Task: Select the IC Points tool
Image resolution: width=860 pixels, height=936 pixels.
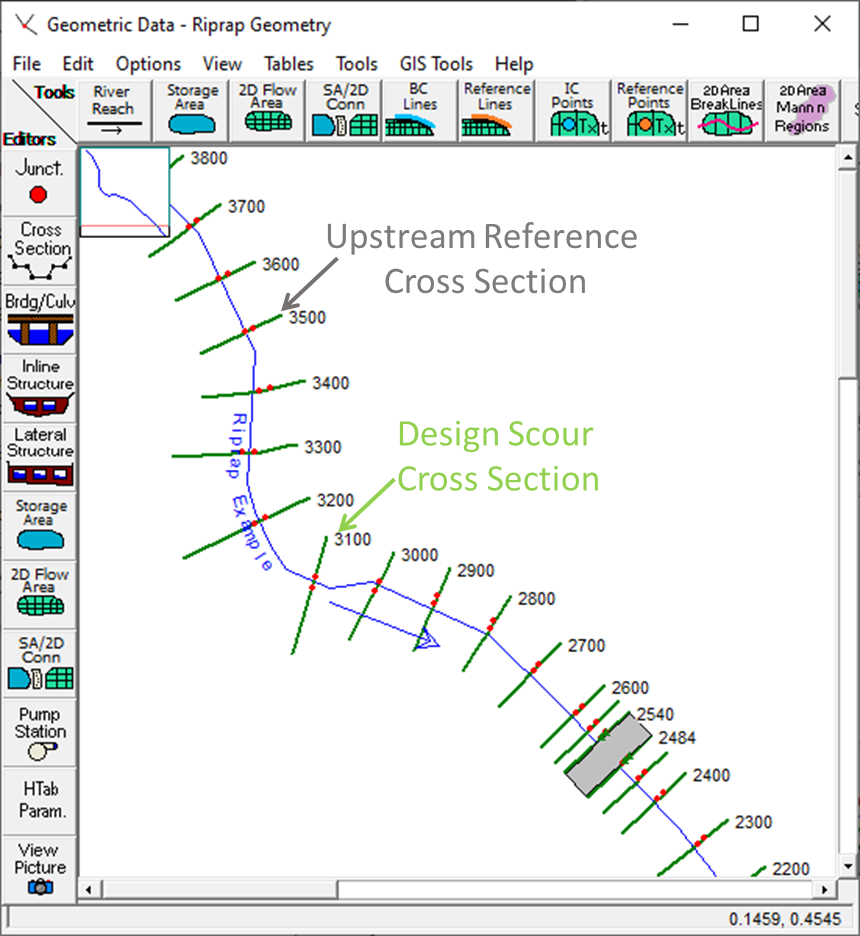Action: point(572,111)
